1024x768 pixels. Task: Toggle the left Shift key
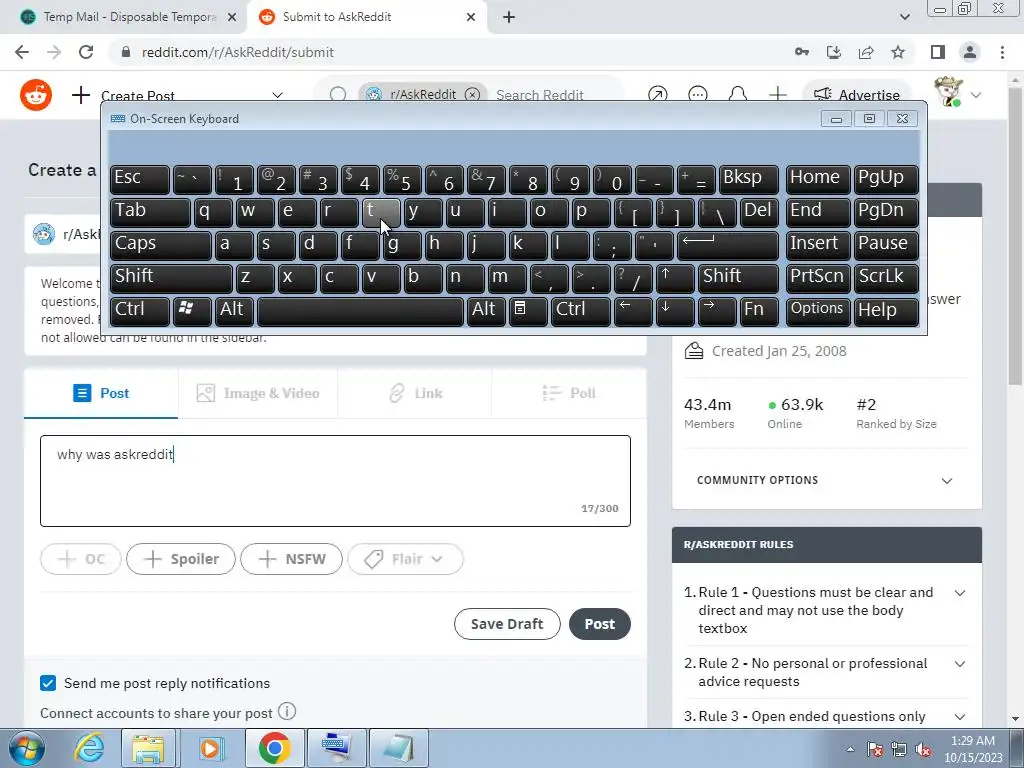tap(171, 279)
